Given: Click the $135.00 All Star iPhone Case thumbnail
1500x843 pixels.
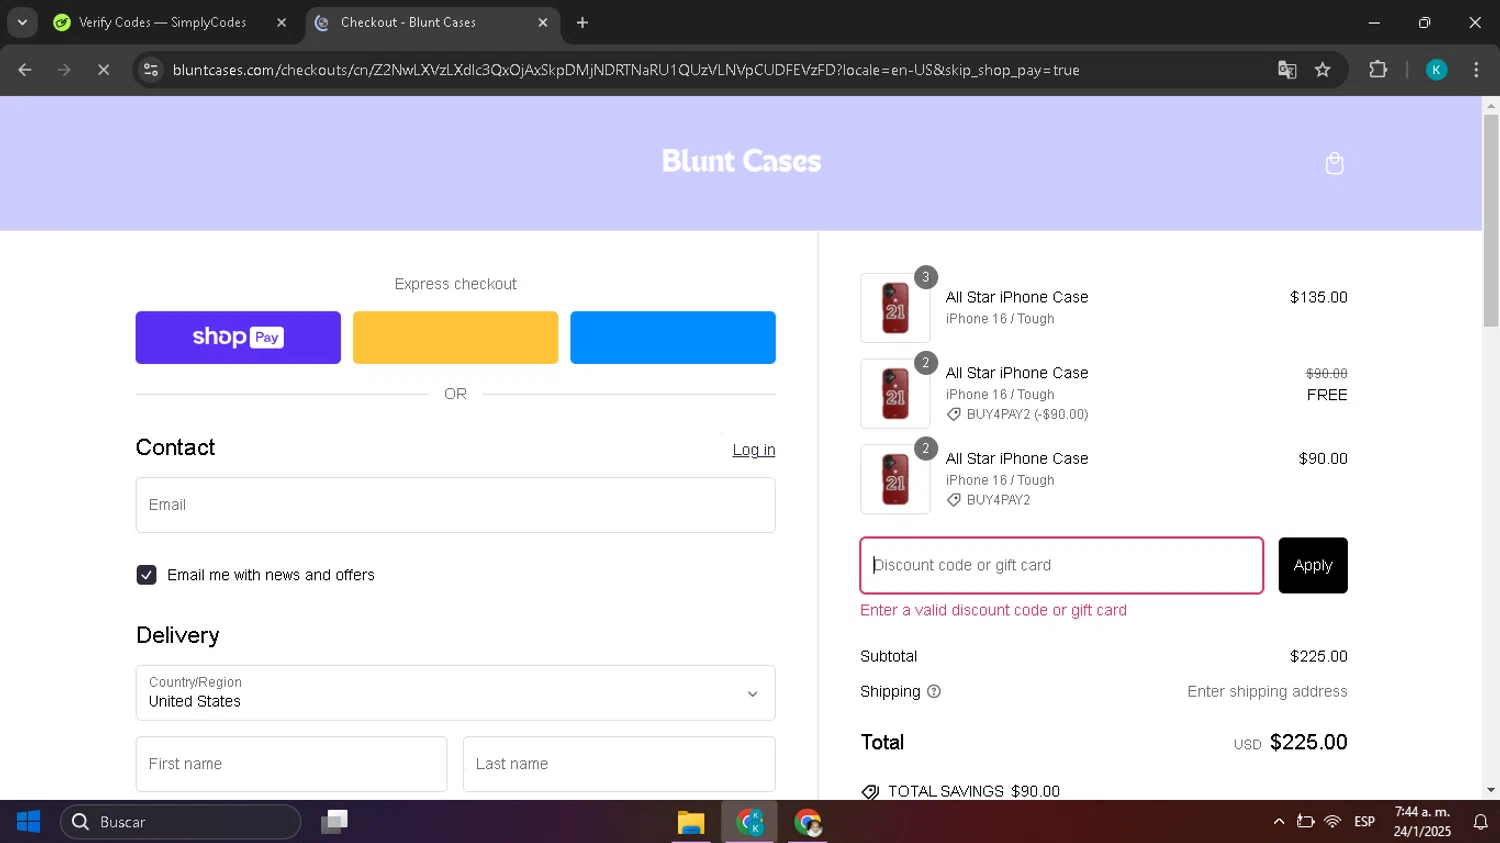Looking at the screenshot, I should point(895,308).
